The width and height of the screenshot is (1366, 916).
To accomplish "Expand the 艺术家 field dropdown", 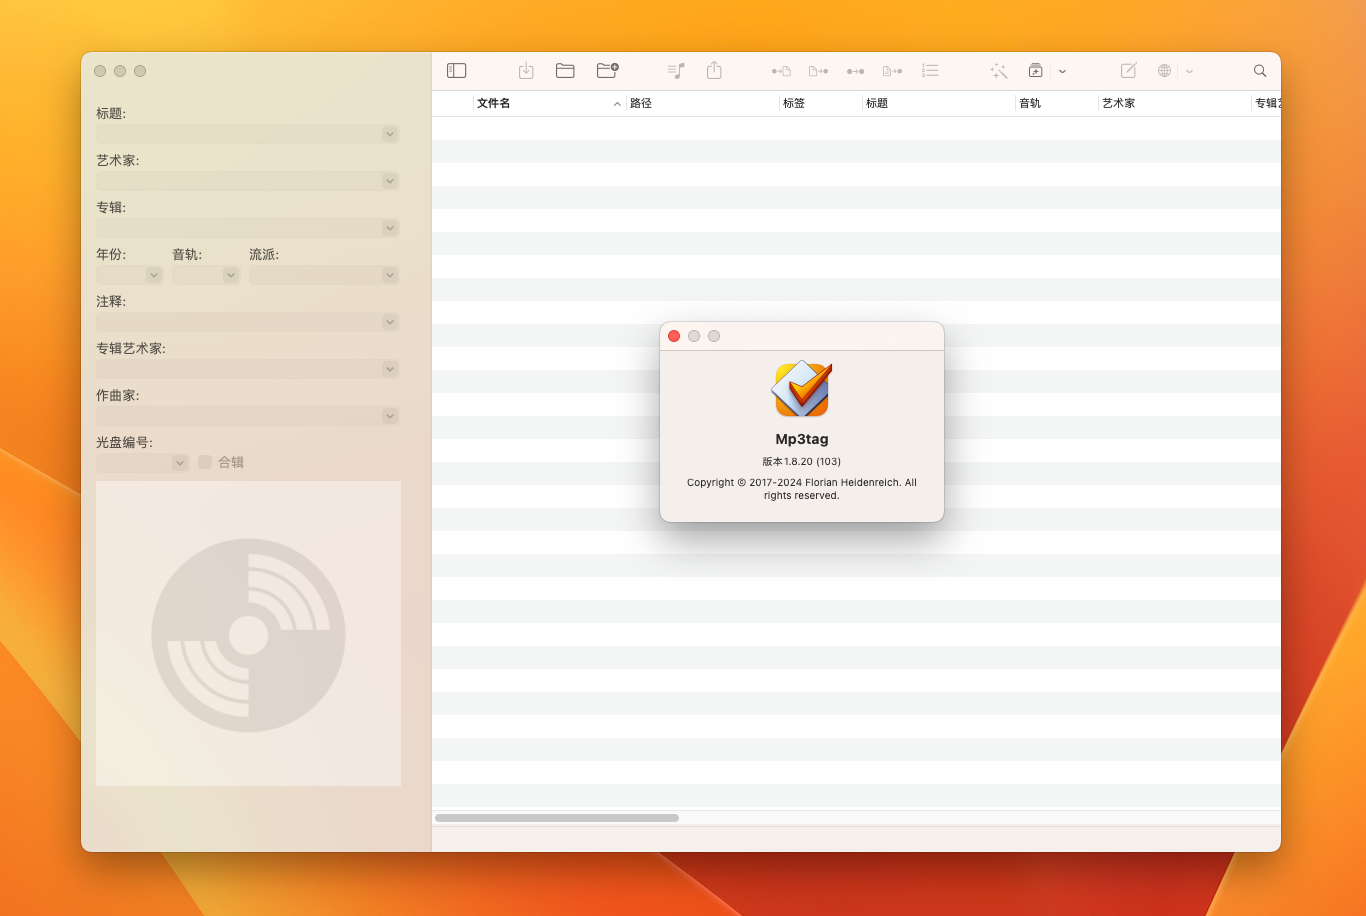I will point(390,181).
